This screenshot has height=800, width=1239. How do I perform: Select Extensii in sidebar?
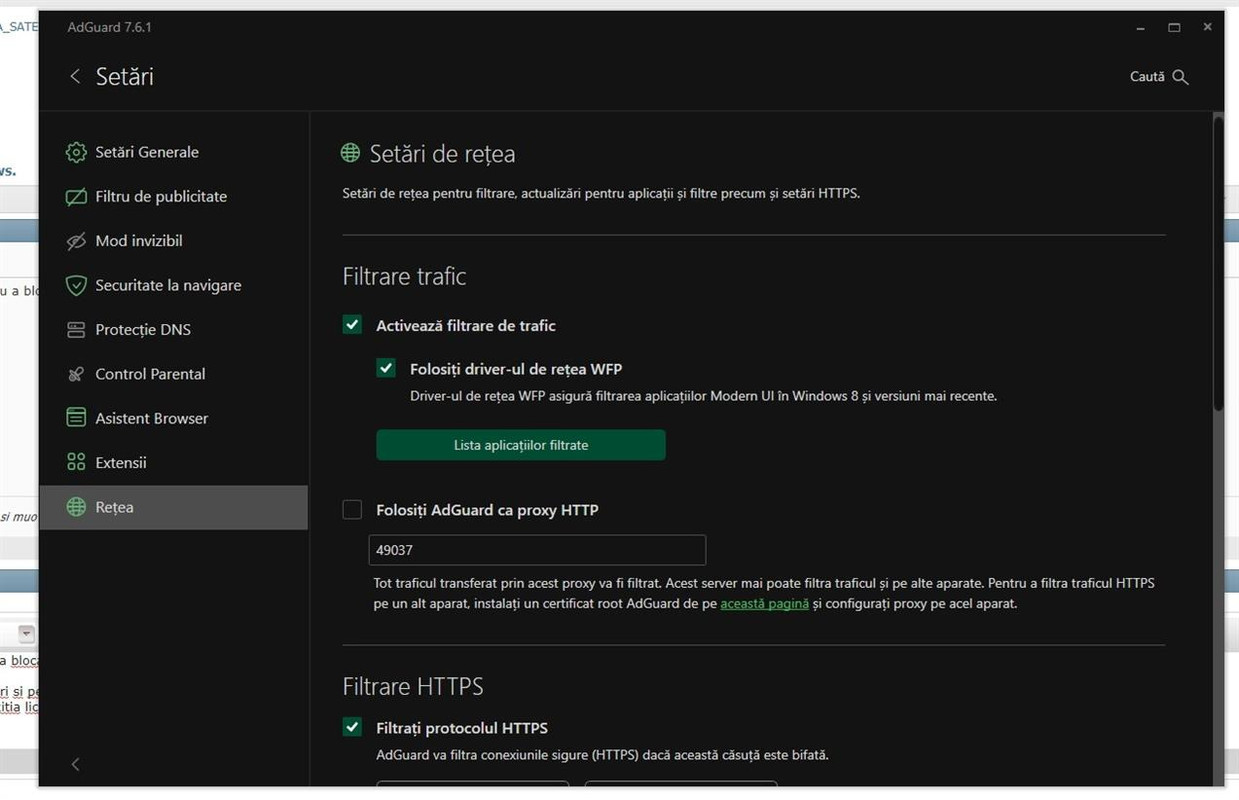[x=174, y=462]
